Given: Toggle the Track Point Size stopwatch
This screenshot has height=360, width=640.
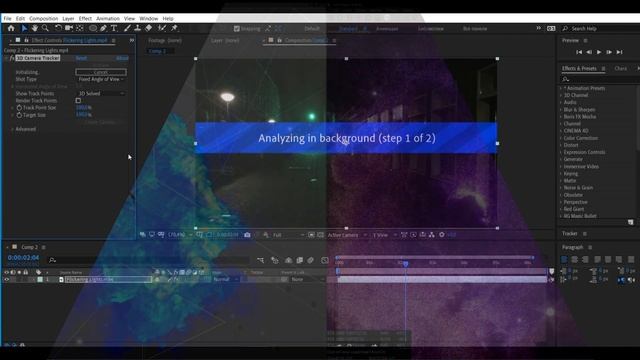Looking at the screenshot, I should (x=19, y=108).
